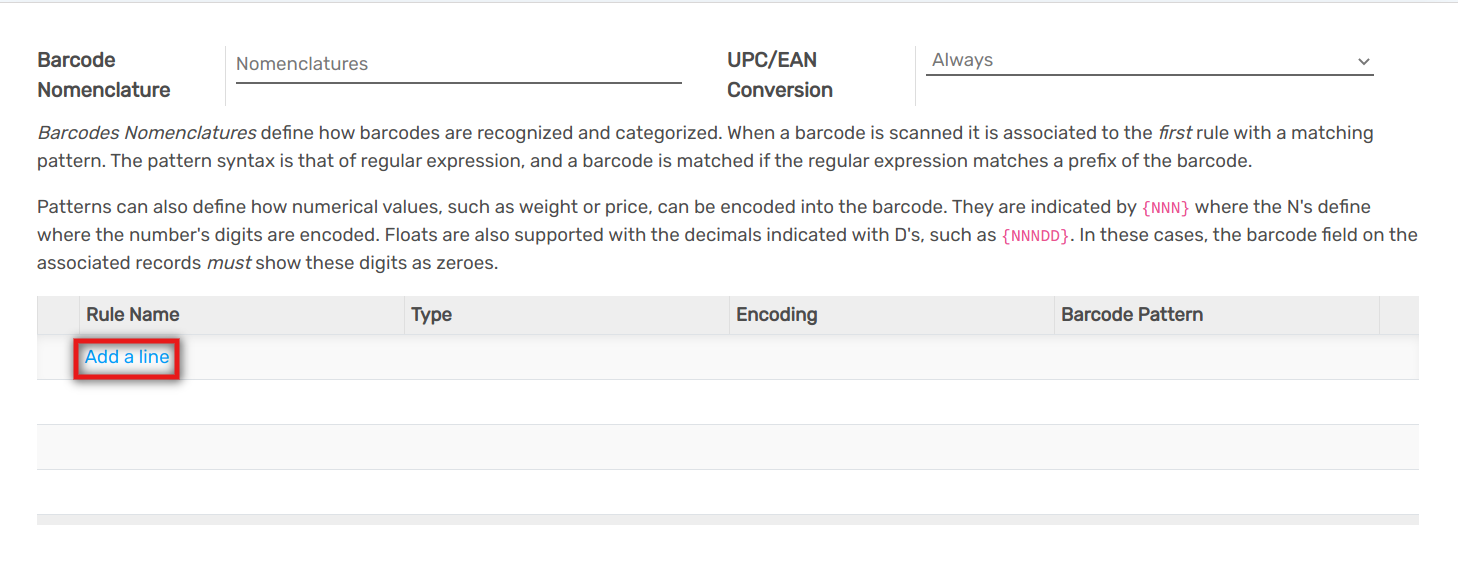The image size is (1458, 571).
Task: Click the italic 'Barcodes Nomenclatures' text
Action: pyautogui.click(x=146, y=133)
